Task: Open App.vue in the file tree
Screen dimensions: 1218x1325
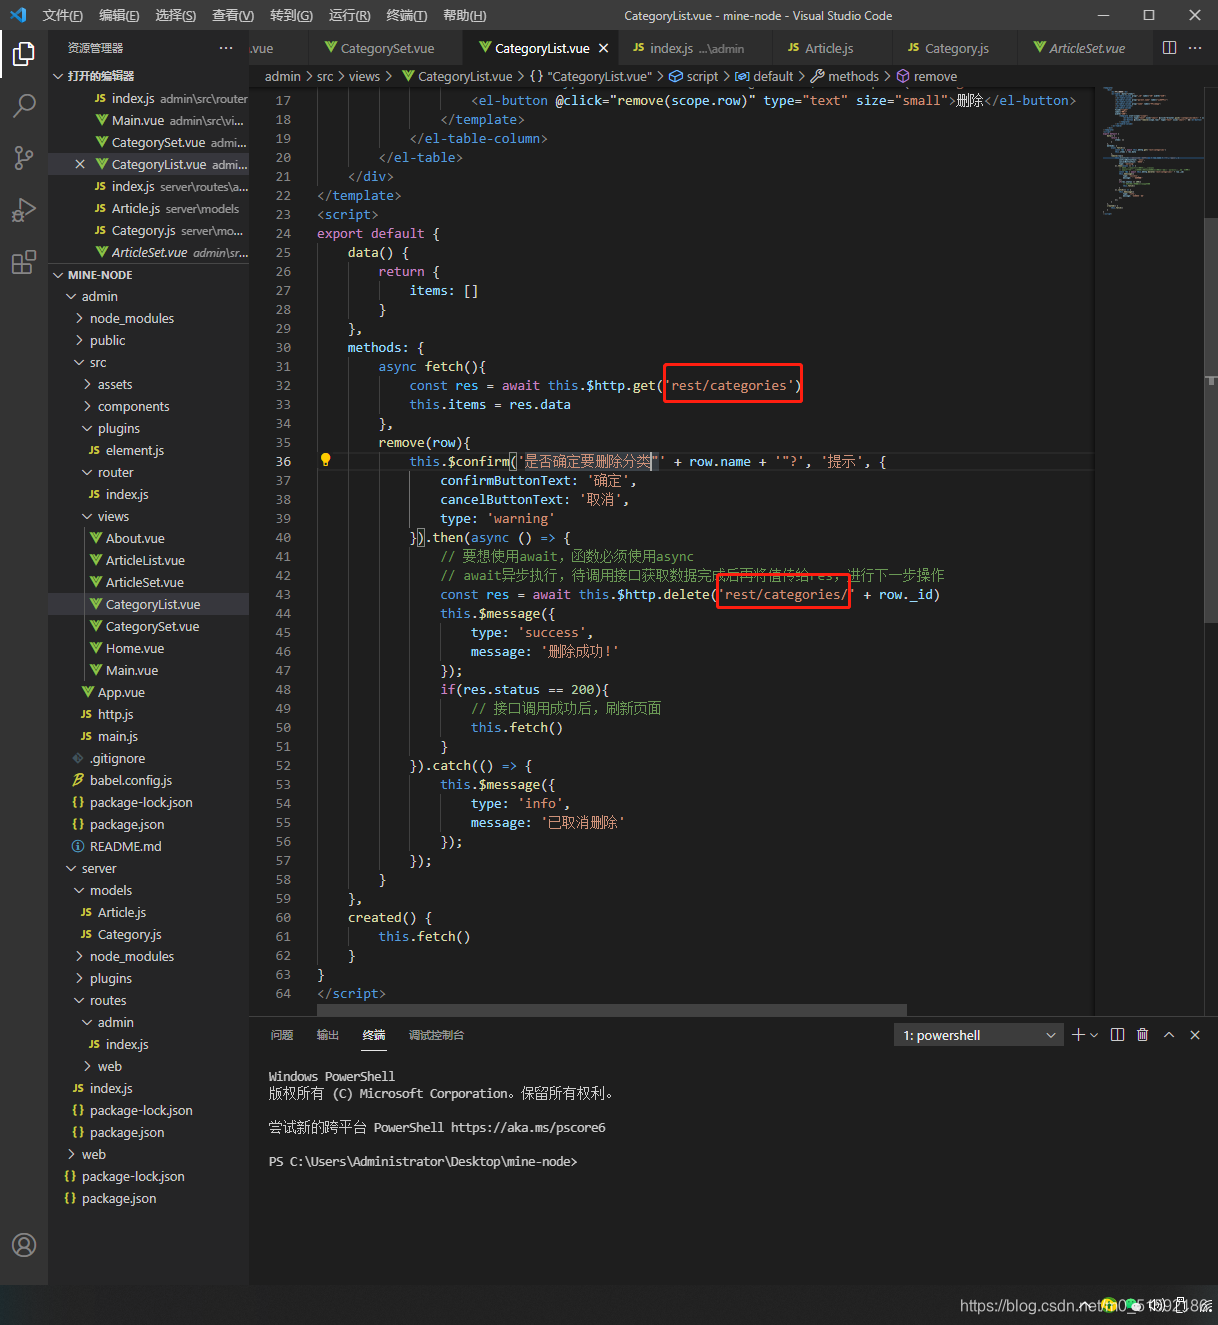Action: point(148,692)
